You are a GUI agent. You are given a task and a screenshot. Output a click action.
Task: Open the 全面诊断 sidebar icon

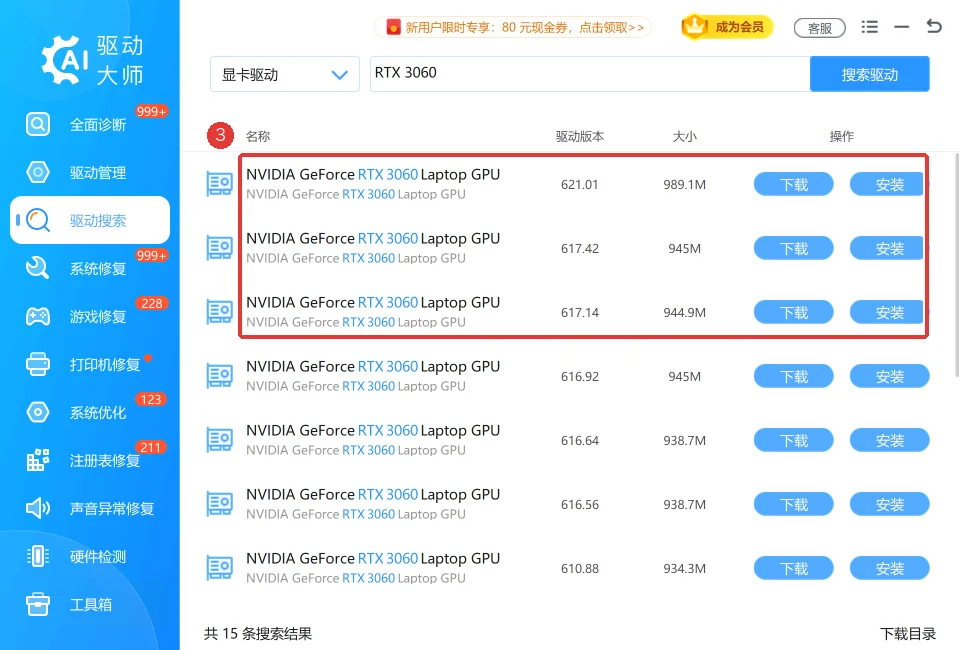click(x=38, y=124)
